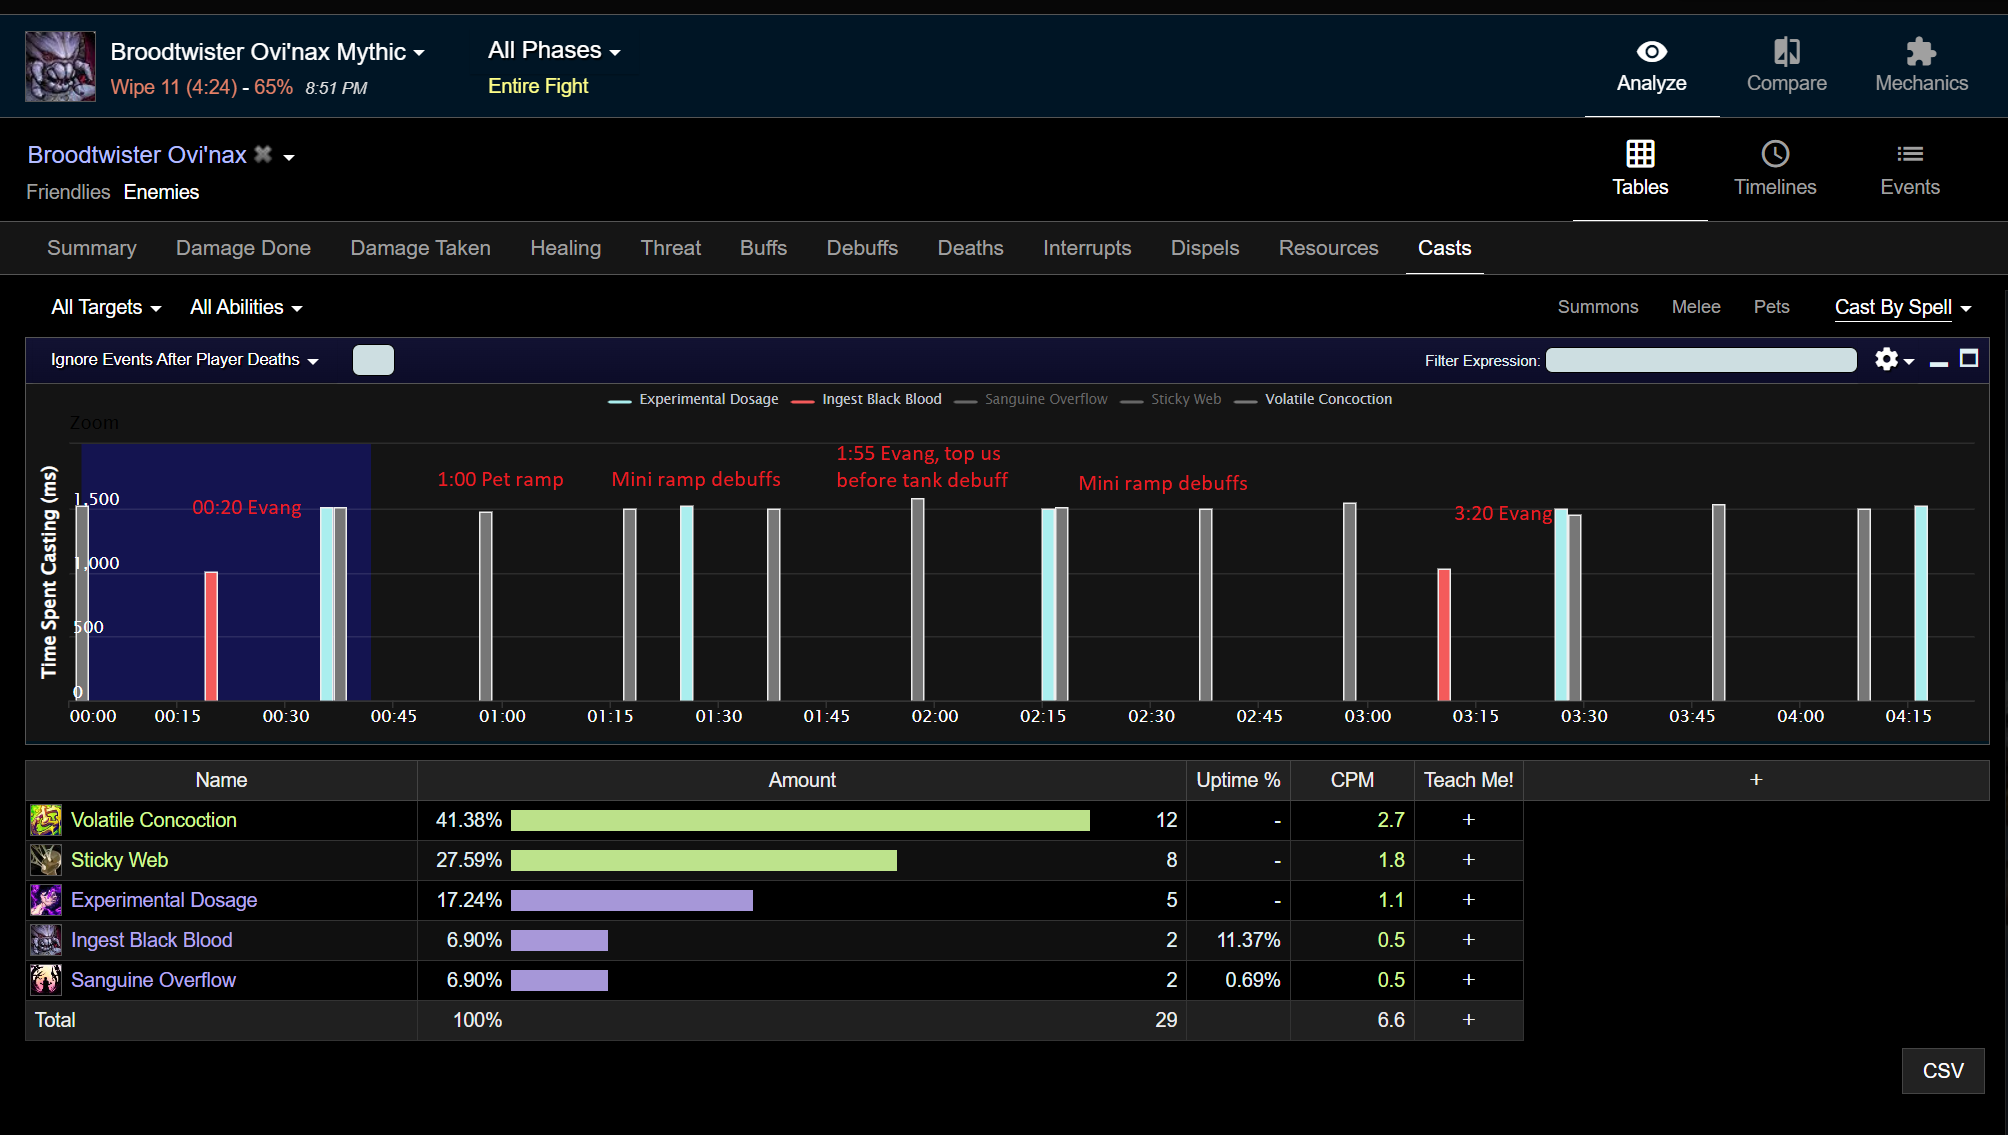This screenshot has height=1135, width=2008.
Task: Open the Analyze eye icon view
Action: click(x=1651, y=52)
